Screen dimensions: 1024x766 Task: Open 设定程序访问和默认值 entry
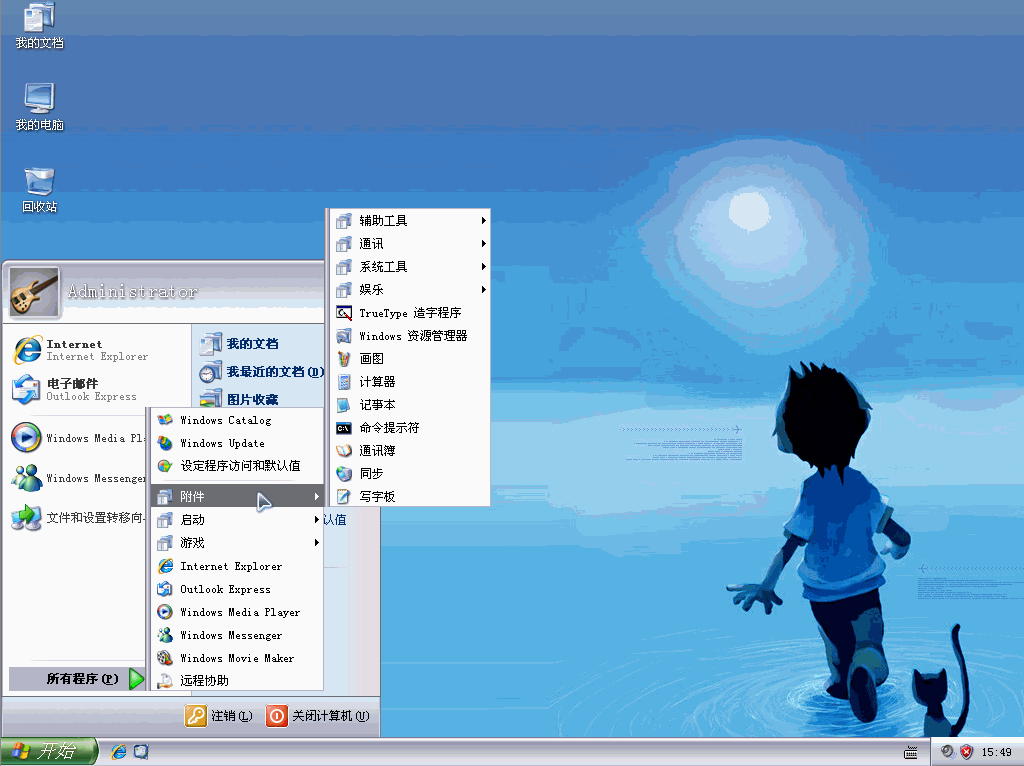pyautogui.click(x=238, y=466)
